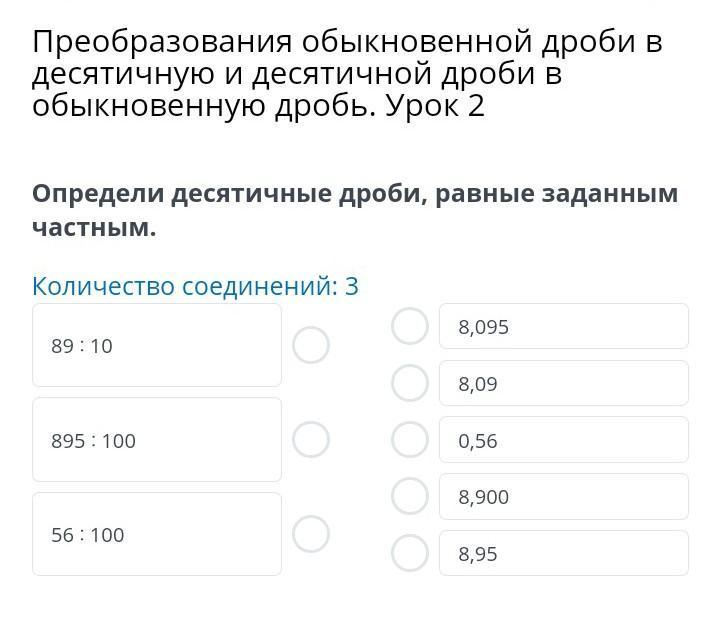Click the 89 : 10 quotient card

click(157, 346)
